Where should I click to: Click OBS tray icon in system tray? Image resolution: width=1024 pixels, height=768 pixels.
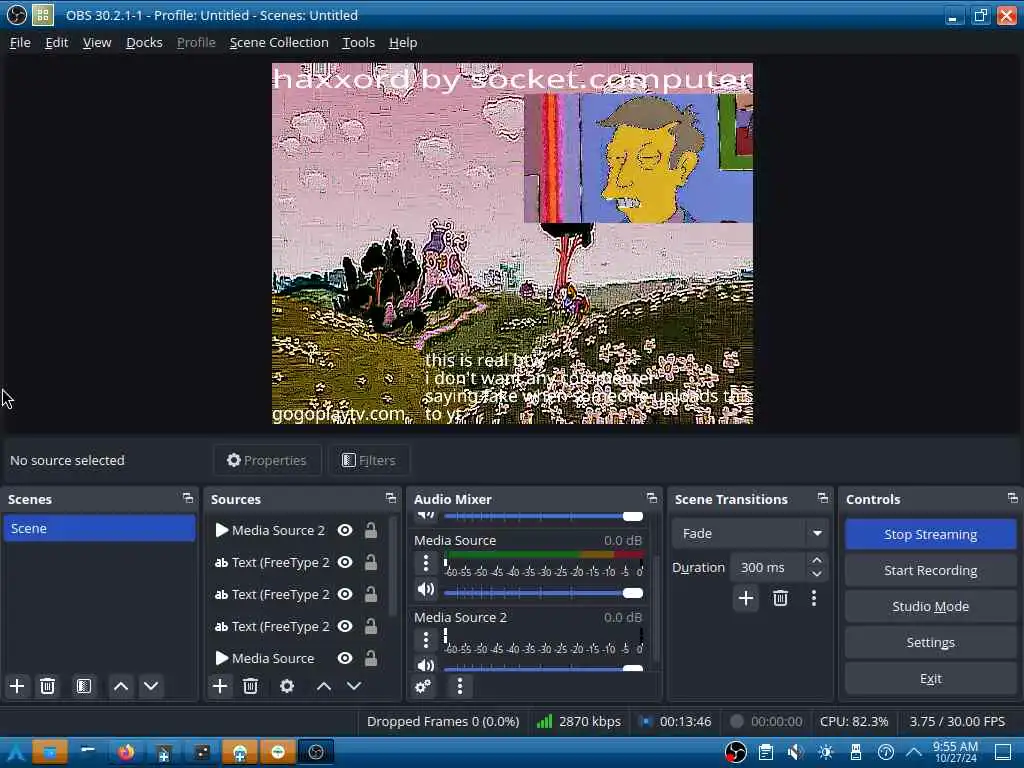coord(736,752)
